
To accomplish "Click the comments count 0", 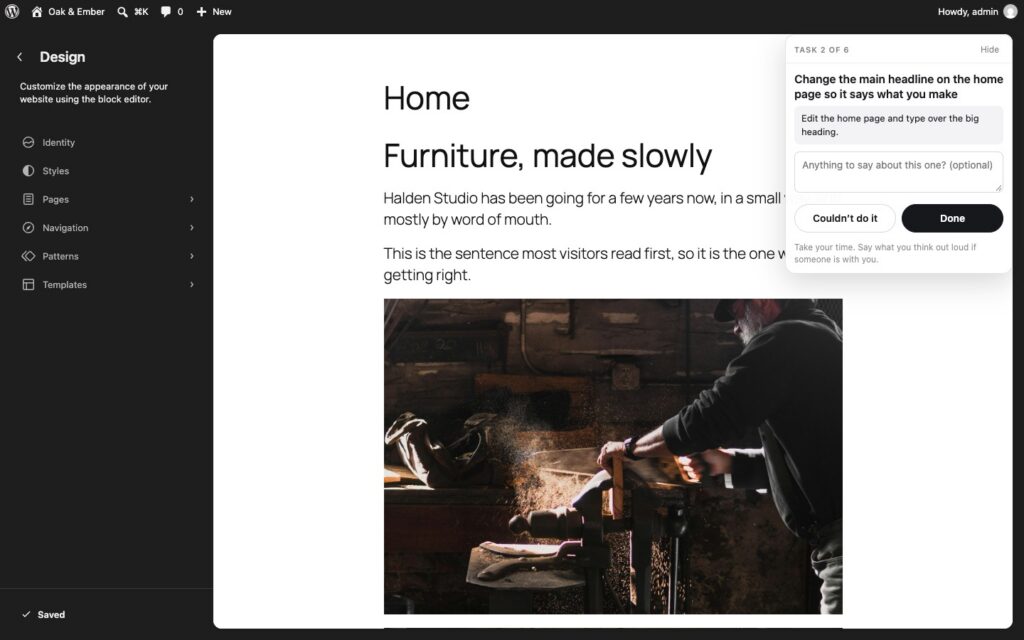I will click(x=180, y=12).
